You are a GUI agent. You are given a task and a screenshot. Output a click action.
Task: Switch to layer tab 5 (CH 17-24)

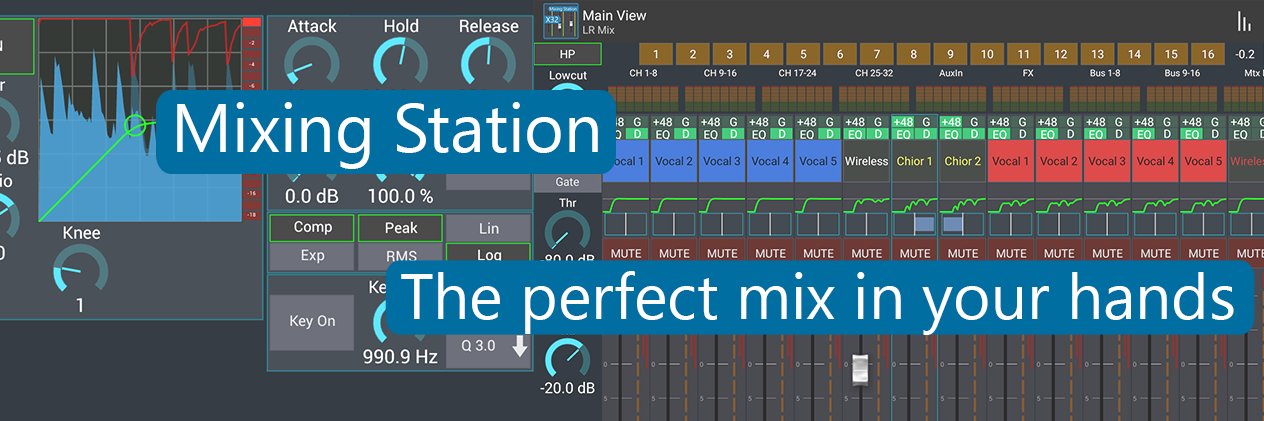coord(803,54)
